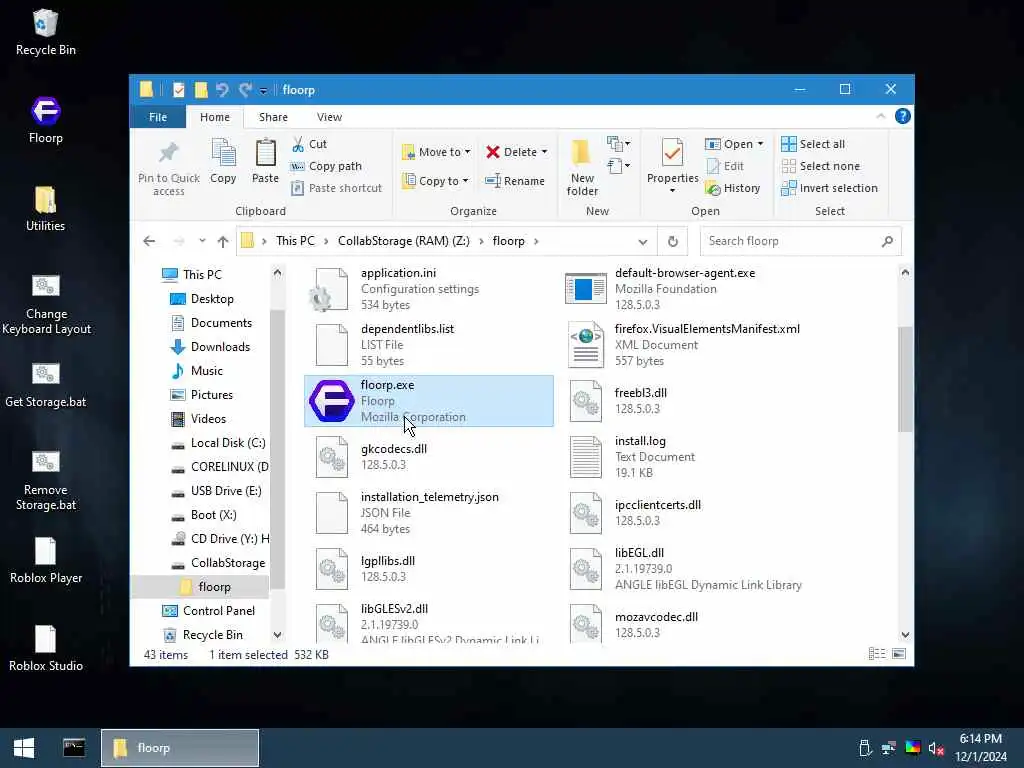Viewport: 1024px width, 768px height.
Task: Go back to previous folder
Action: (x=150, y=242)
